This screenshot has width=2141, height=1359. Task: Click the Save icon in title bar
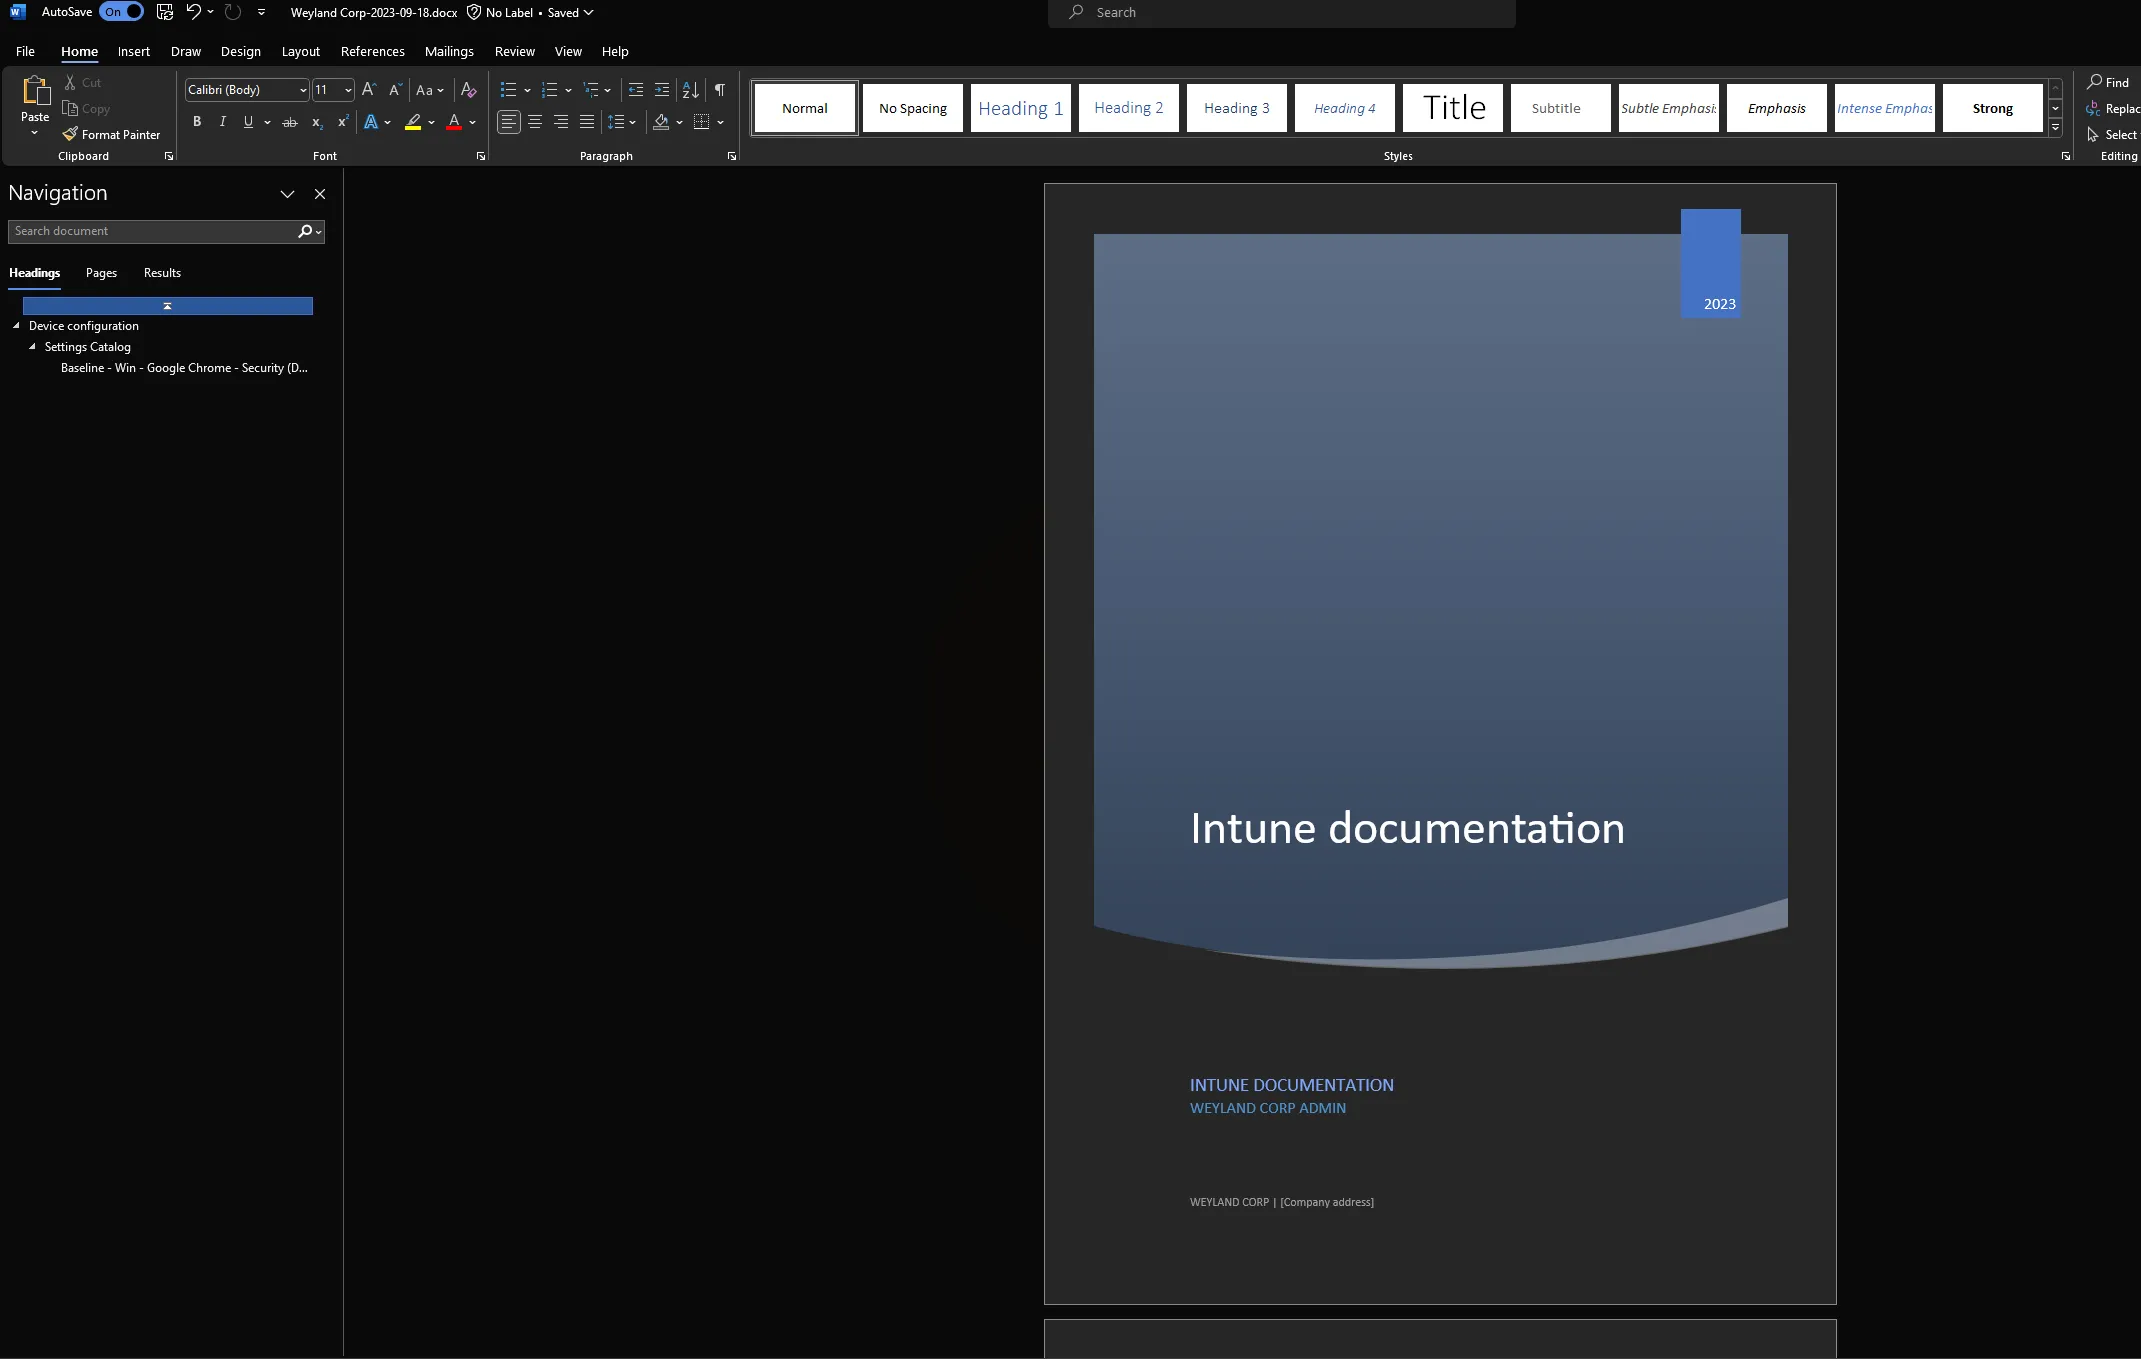[x=165, y=12]
